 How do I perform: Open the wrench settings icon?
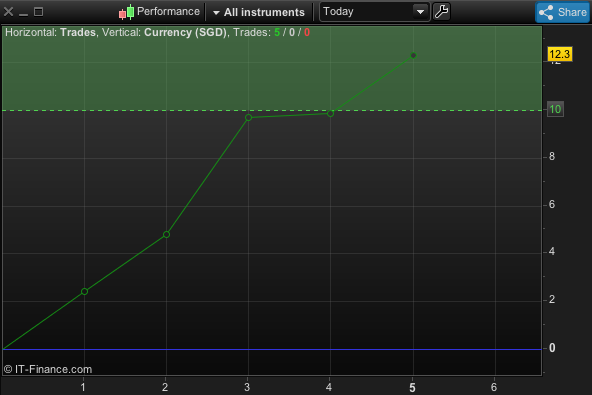441,12
